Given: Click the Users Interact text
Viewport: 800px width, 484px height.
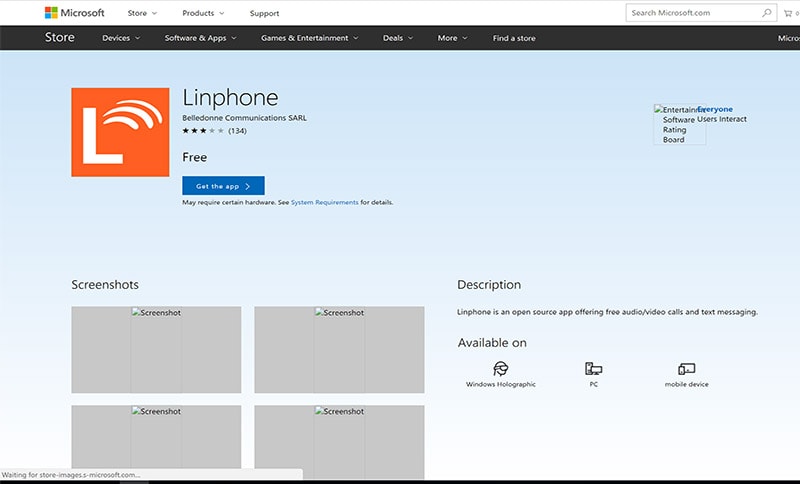Looking at the screenshot, I should click(x=722, y=119).
